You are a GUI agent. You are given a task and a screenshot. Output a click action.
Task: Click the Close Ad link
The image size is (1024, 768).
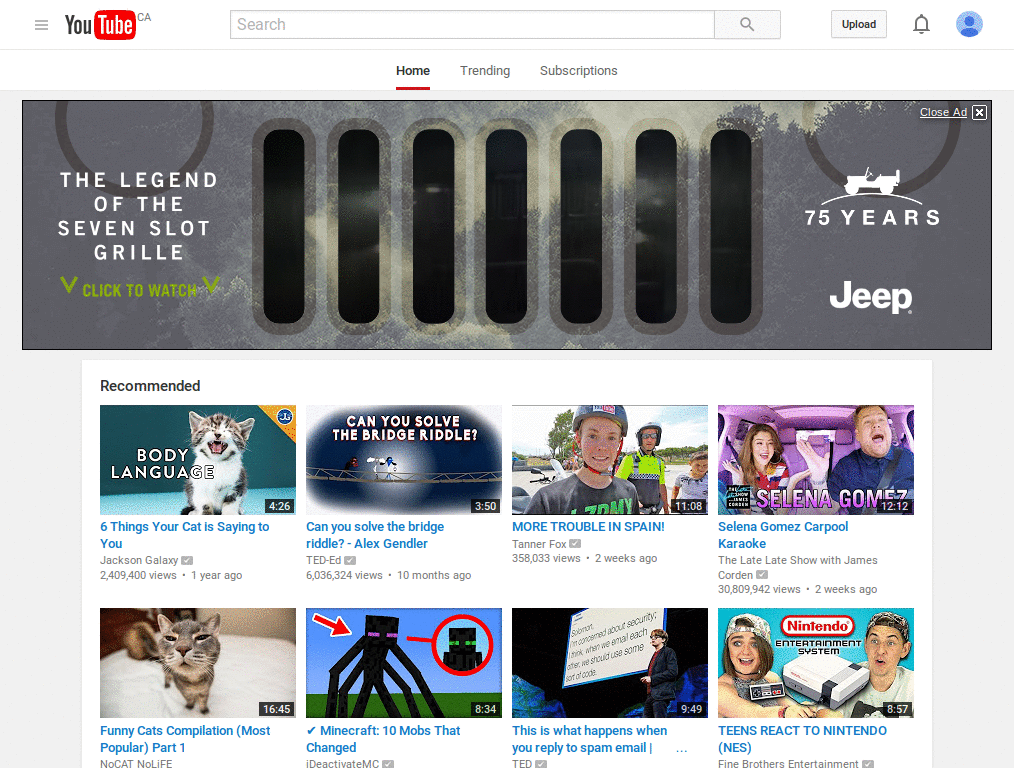943,112
